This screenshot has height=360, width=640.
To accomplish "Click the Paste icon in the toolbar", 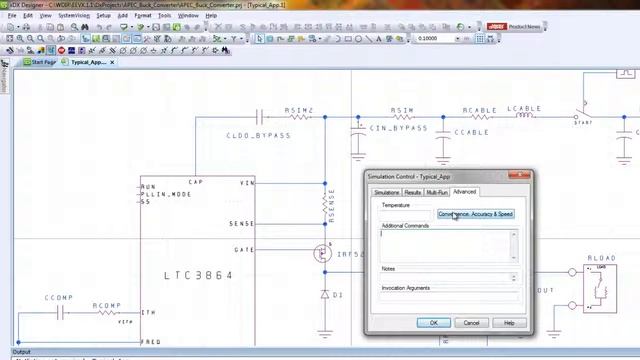I will point(60,27).
